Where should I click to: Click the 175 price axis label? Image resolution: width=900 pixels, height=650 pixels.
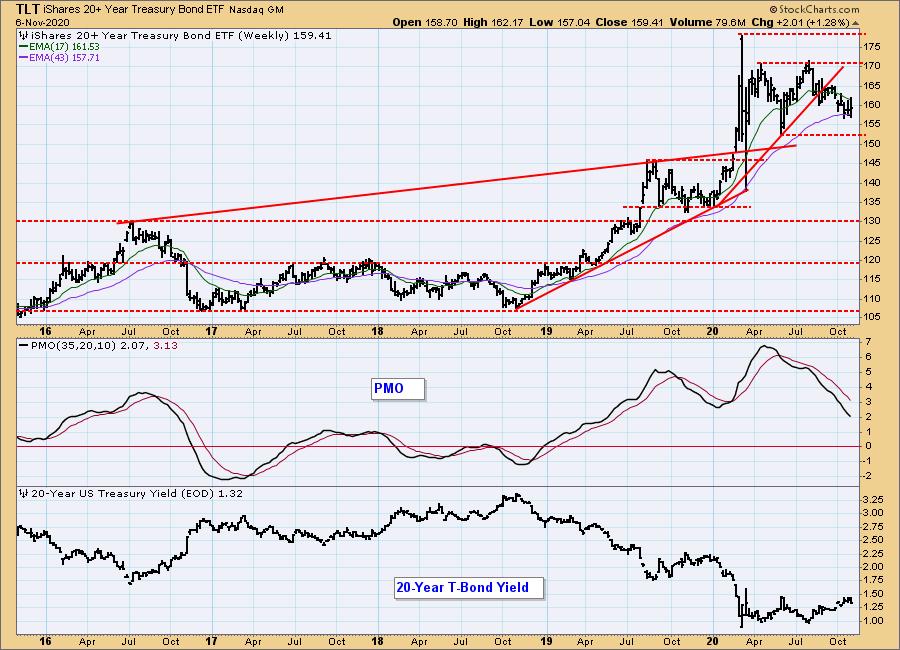pos(872,47)
